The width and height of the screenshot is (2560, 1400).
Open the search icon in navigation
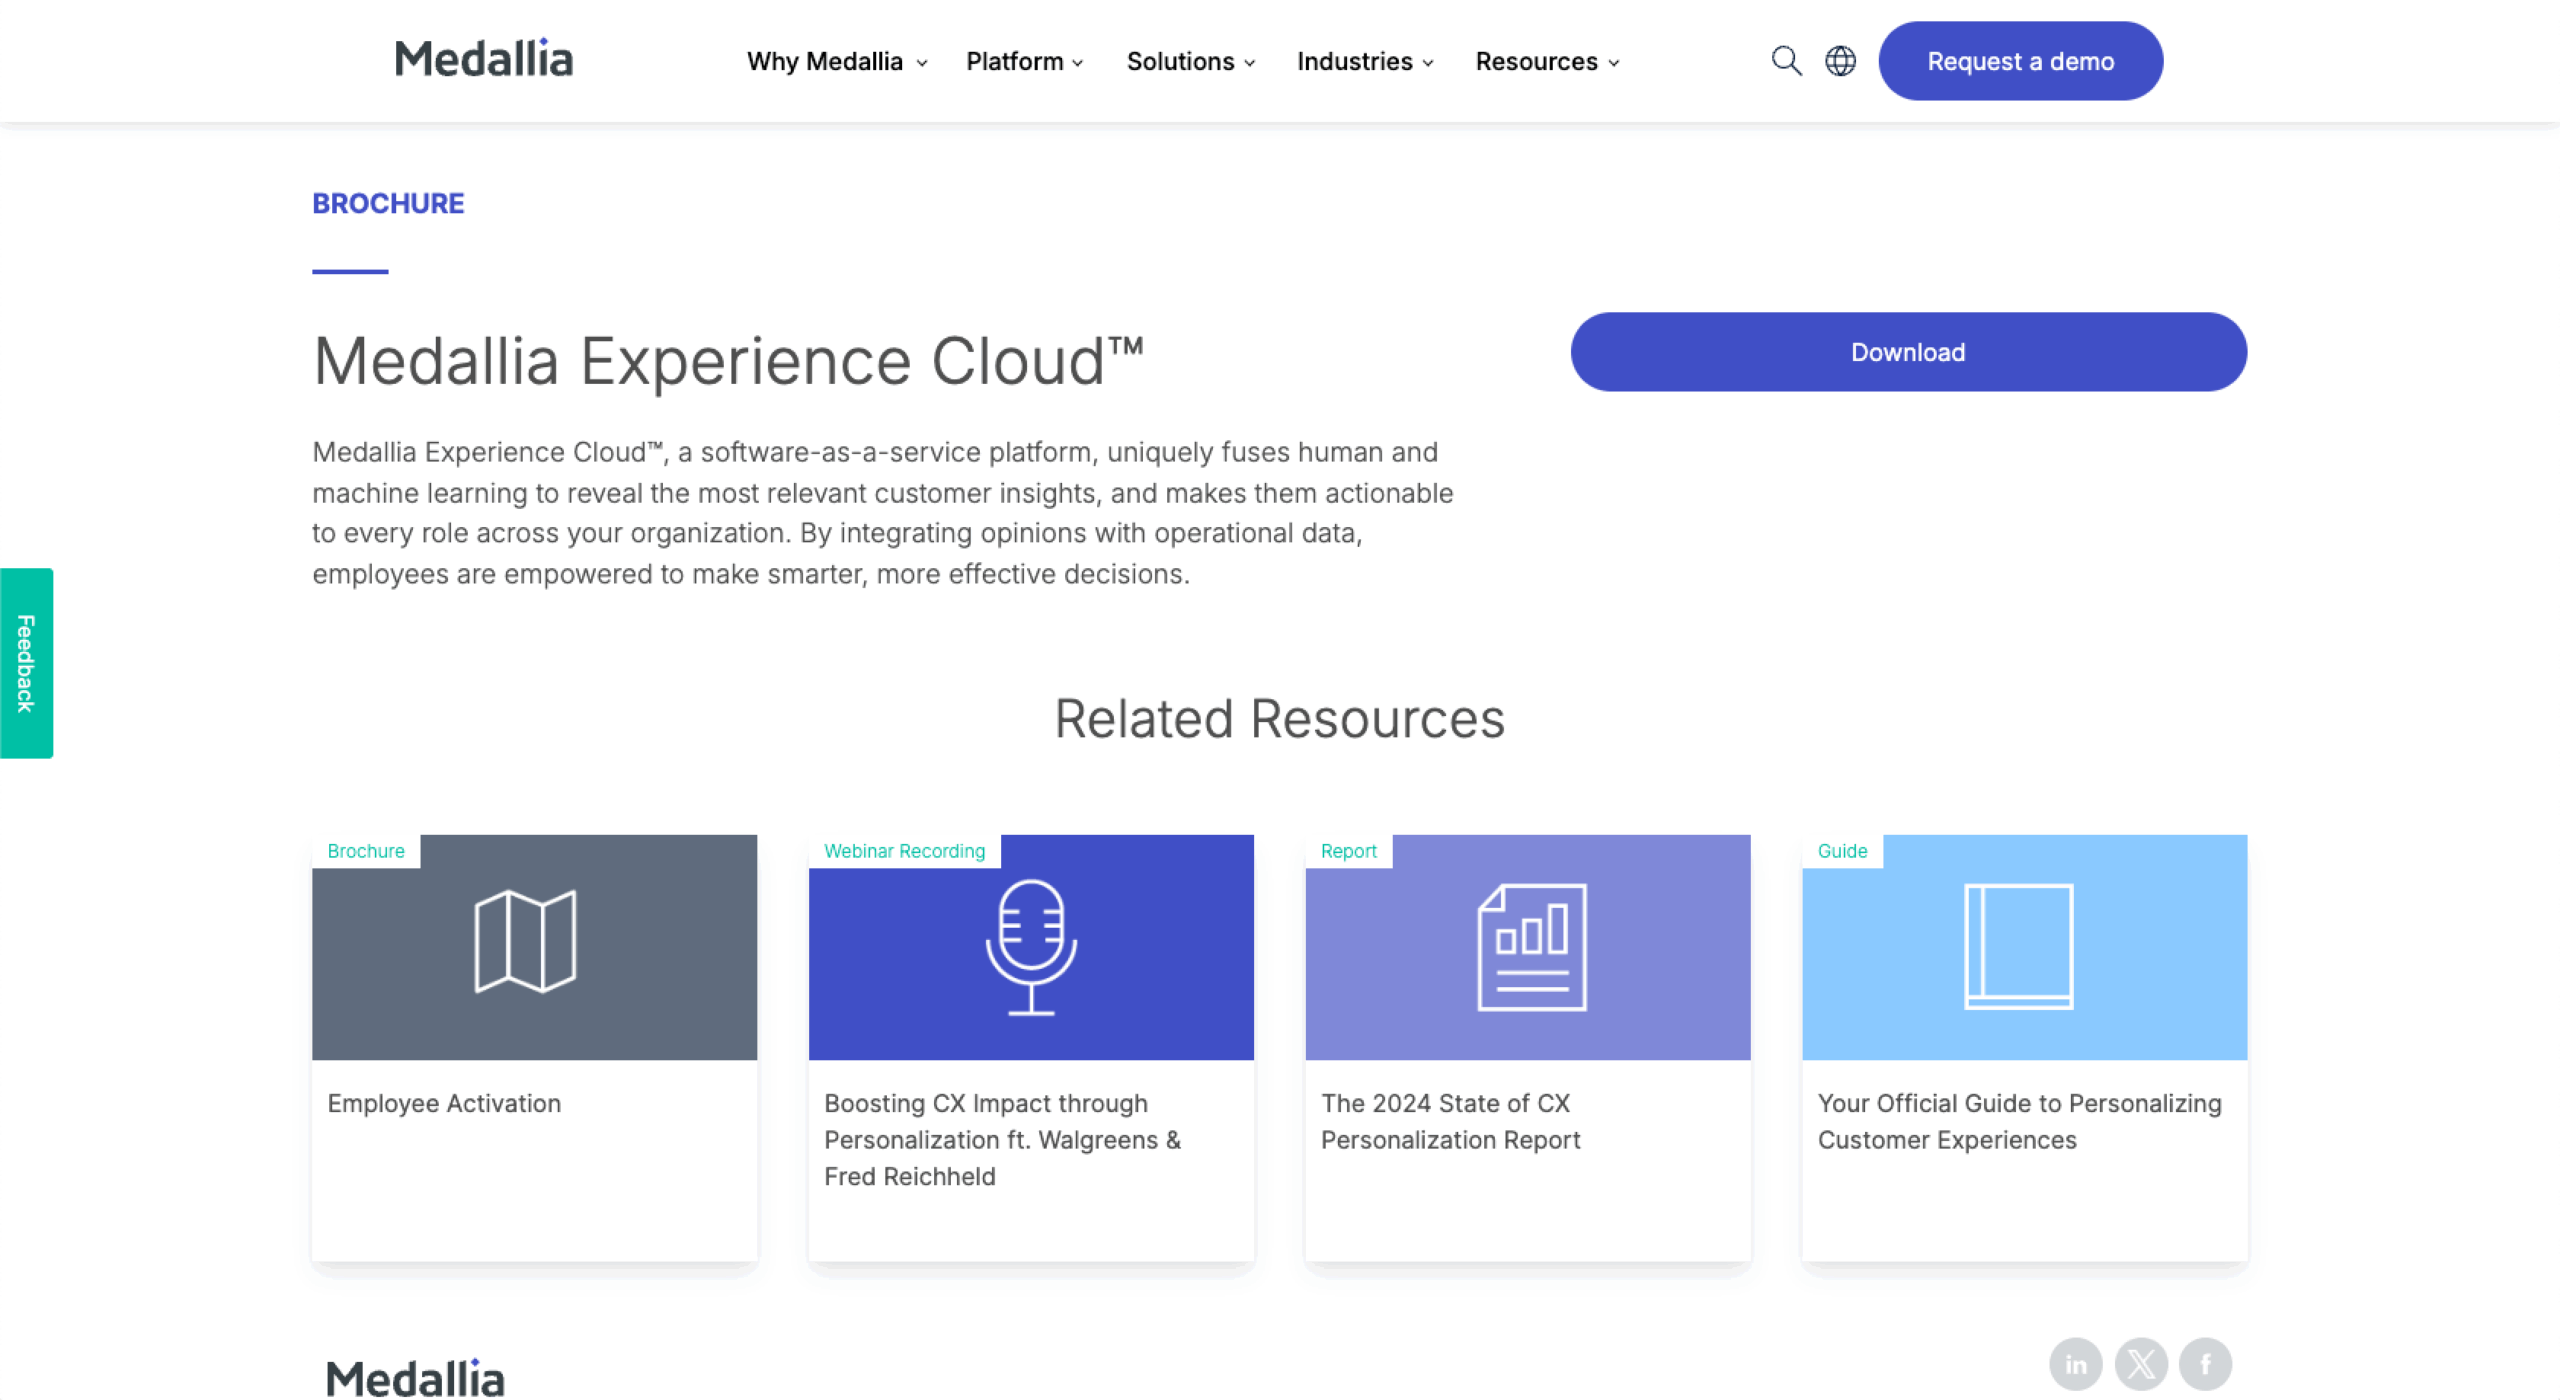[1786, 60]
